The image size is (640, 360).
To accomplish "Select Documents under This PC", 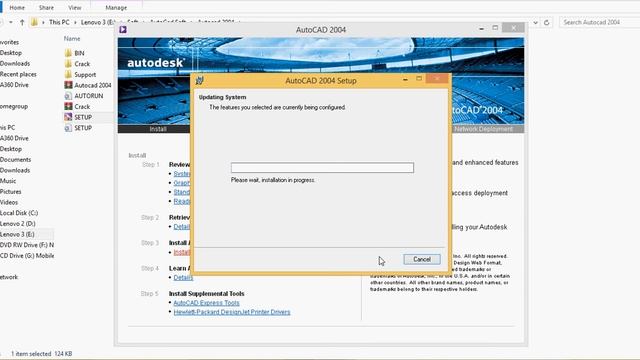I will (x=15, y=159).
